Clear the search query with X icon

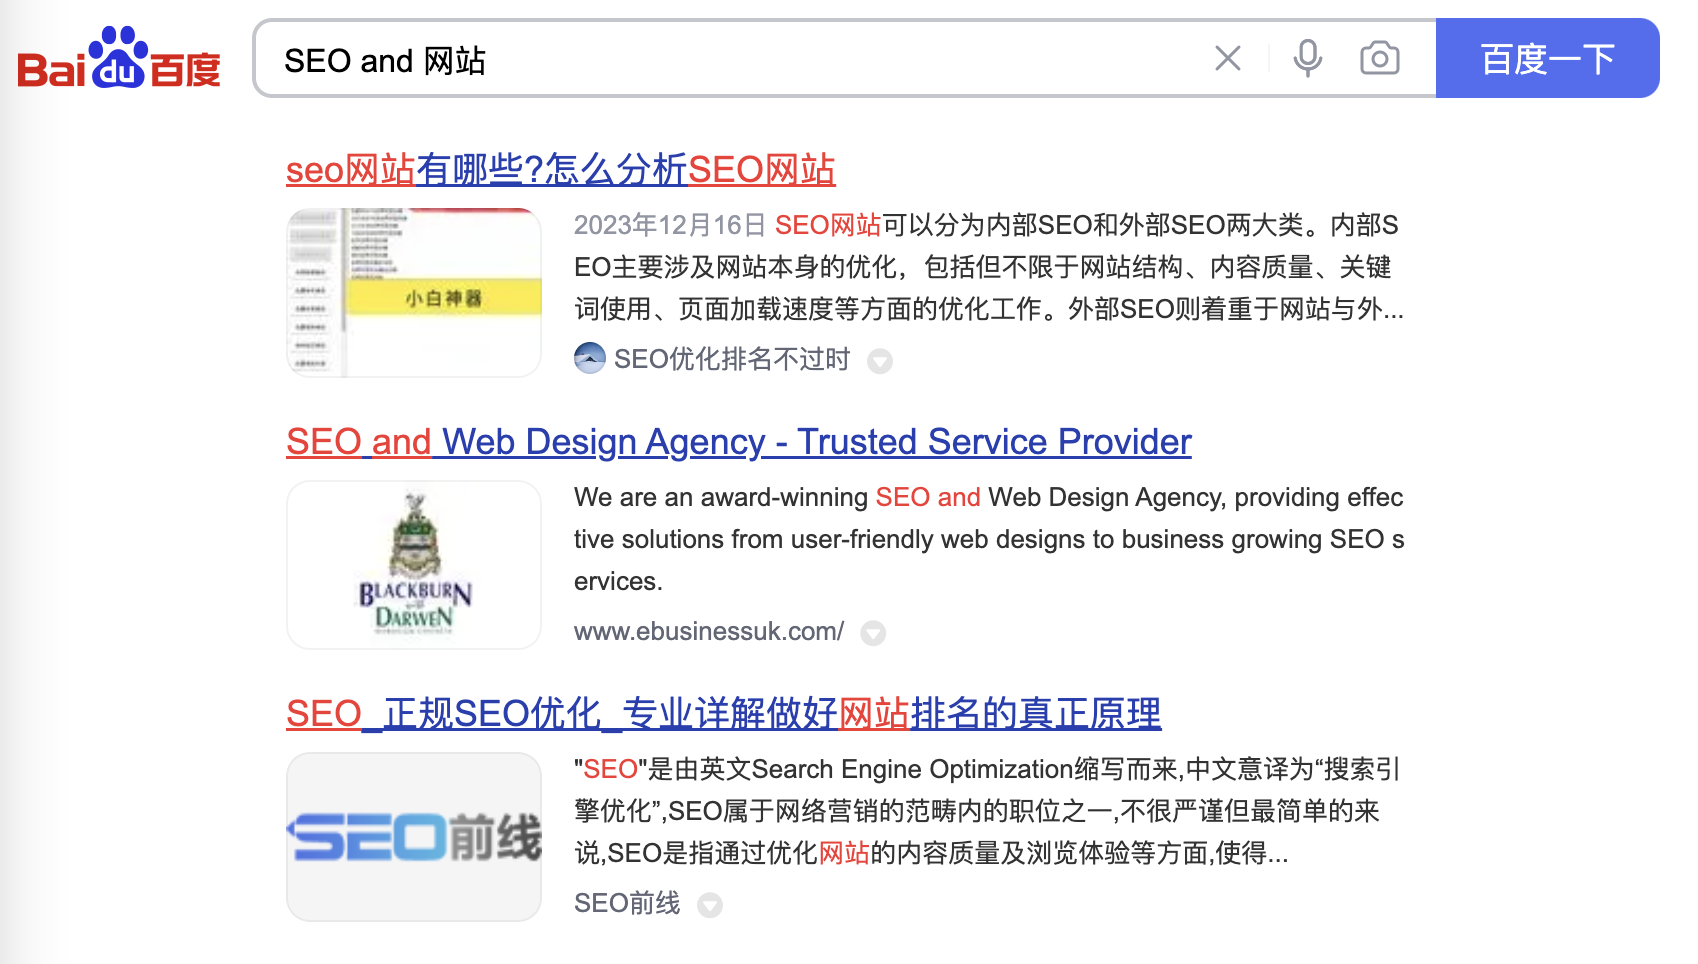(1227, 59)
